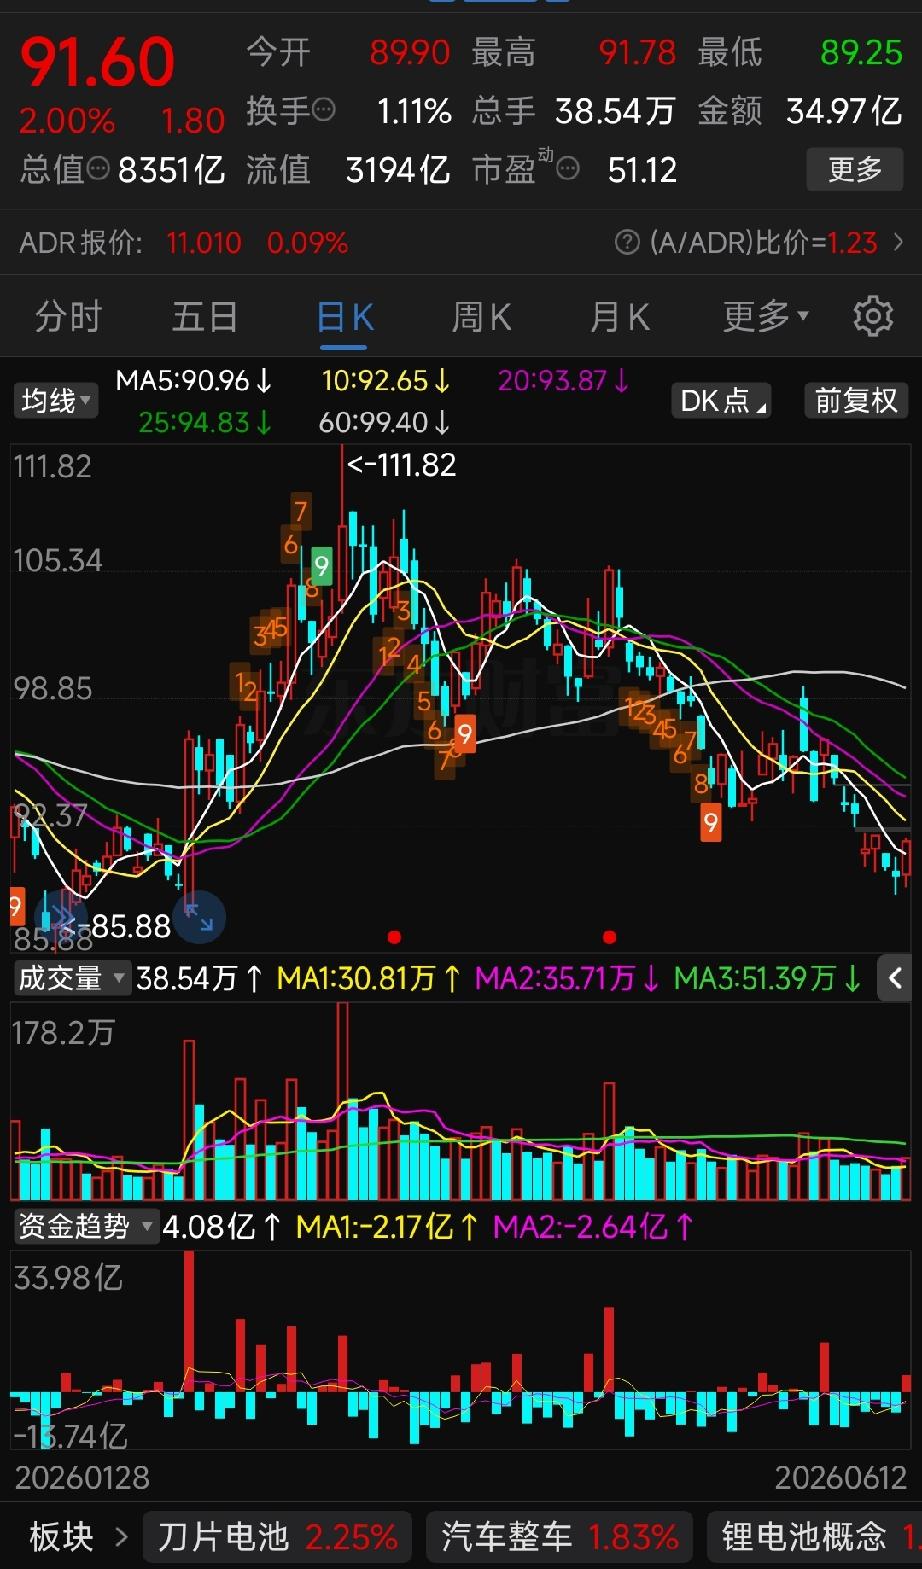
Task: Tap the 60:99.40 moving average label
Action: pos(385,422)
